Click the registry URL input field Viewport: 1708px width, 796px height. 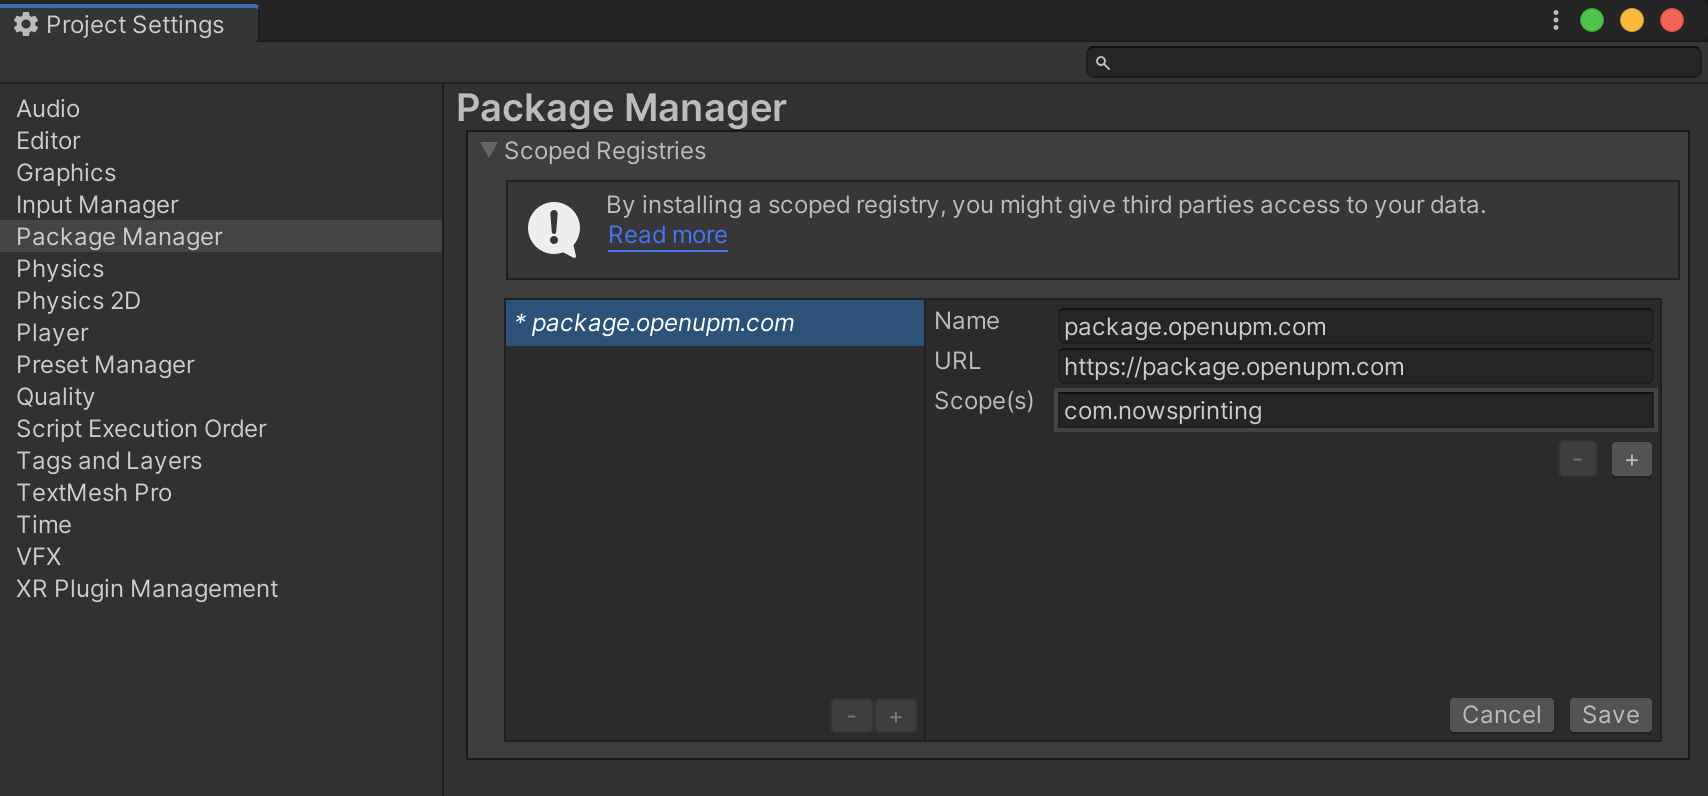coord(1355,366)
